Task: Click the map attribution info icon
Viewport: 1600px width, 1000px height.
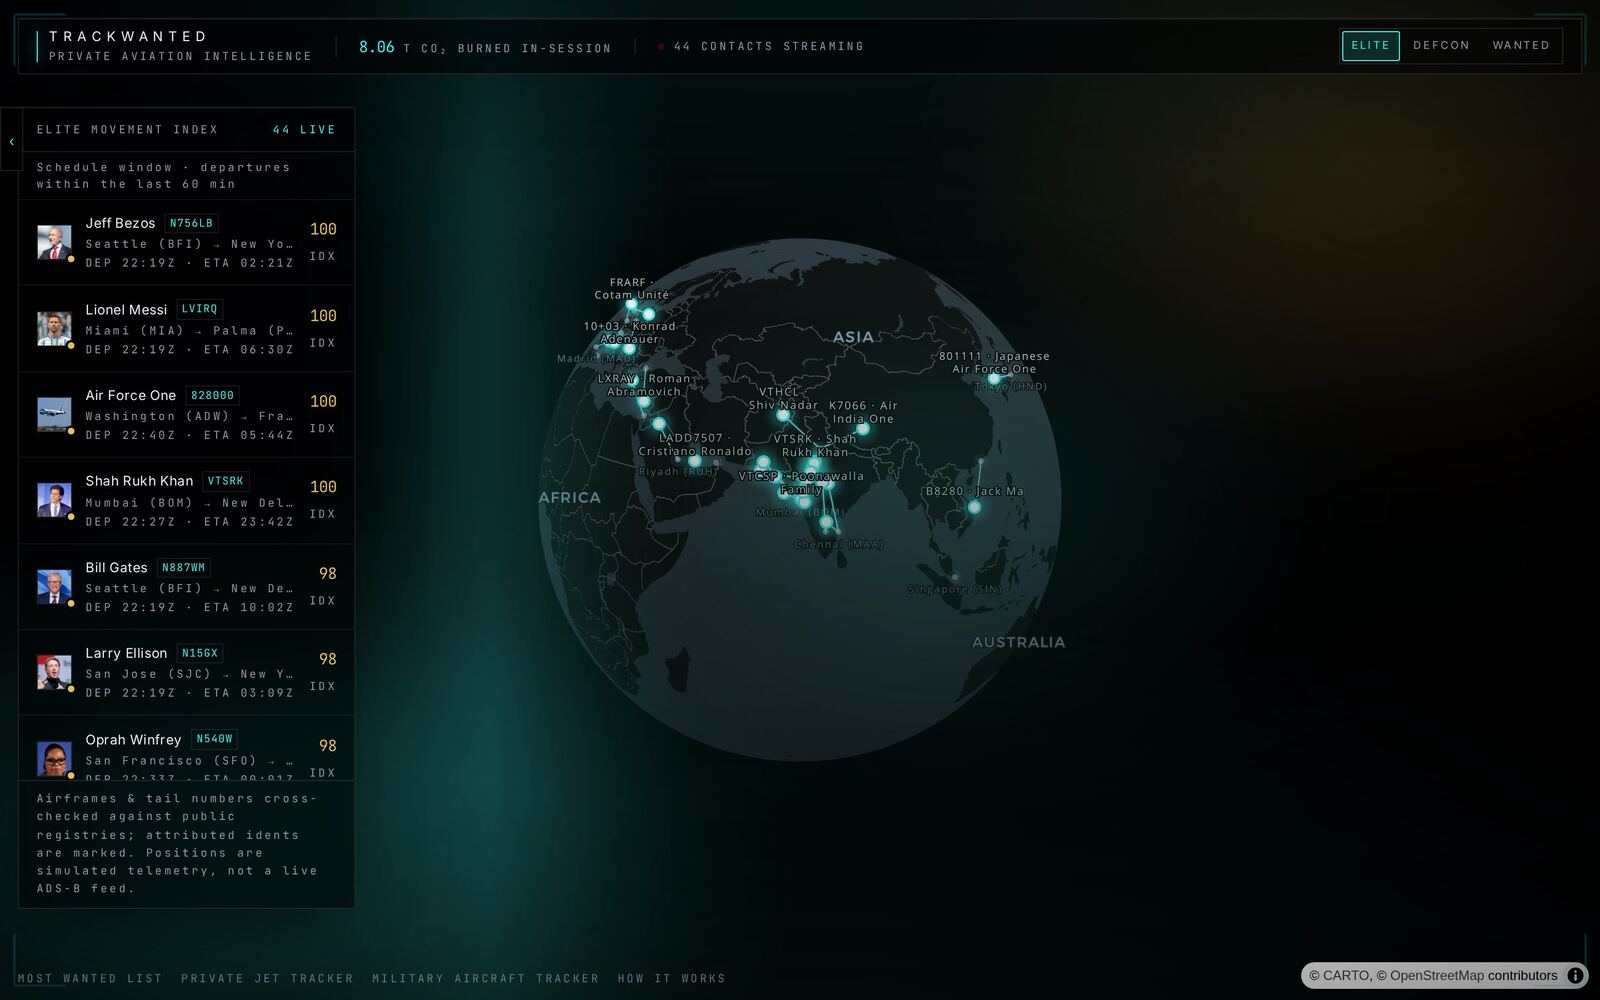Action: [1575, 976]
